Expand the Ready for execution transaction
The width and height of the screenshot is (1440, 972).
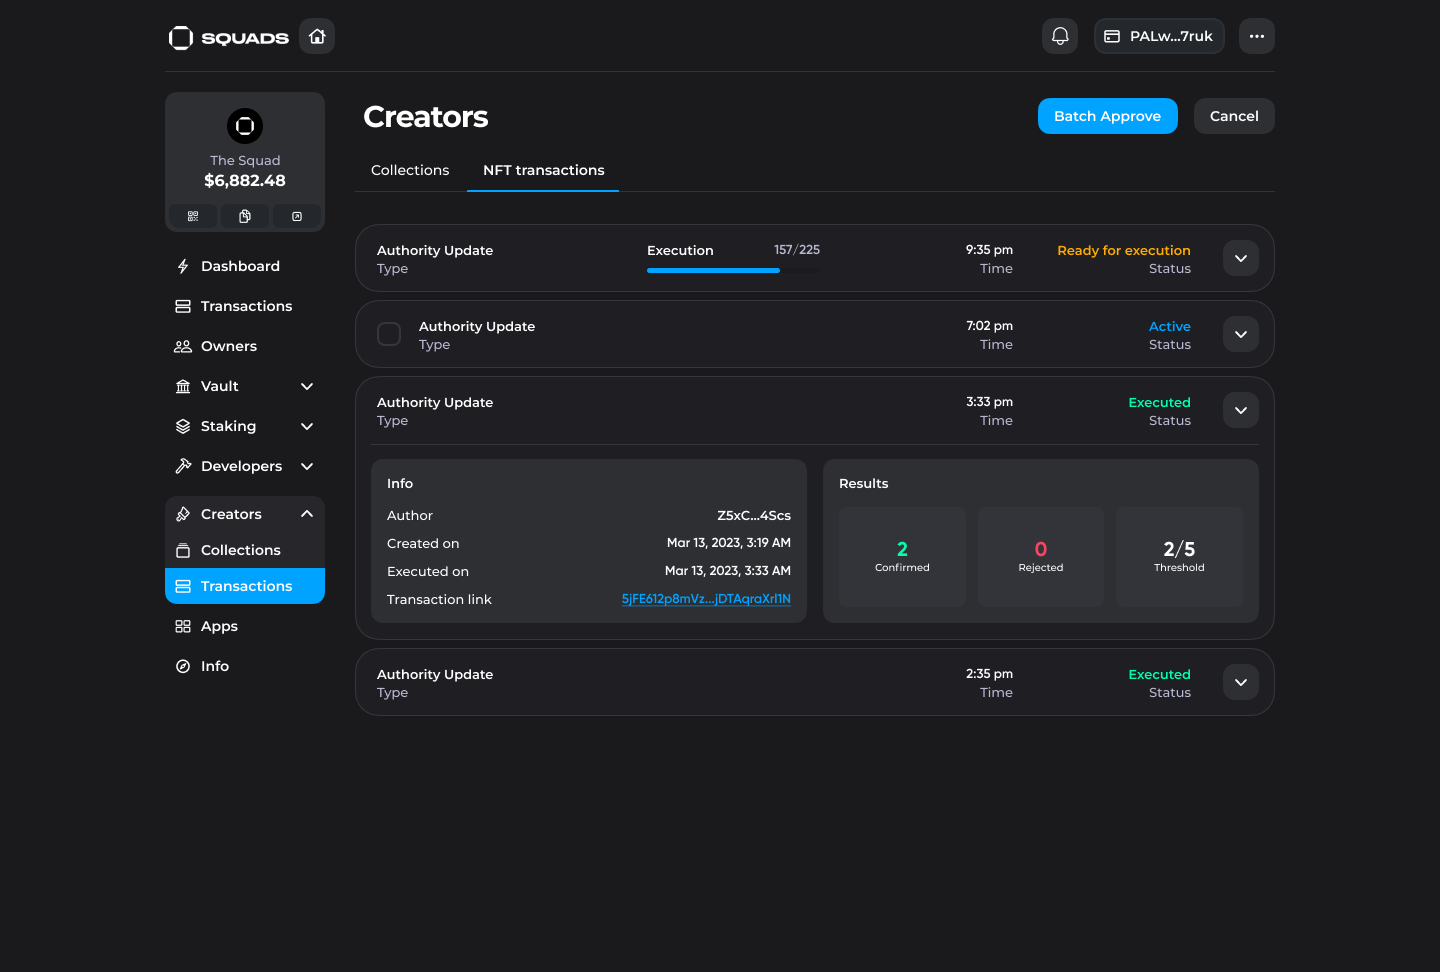[1240, 258]
